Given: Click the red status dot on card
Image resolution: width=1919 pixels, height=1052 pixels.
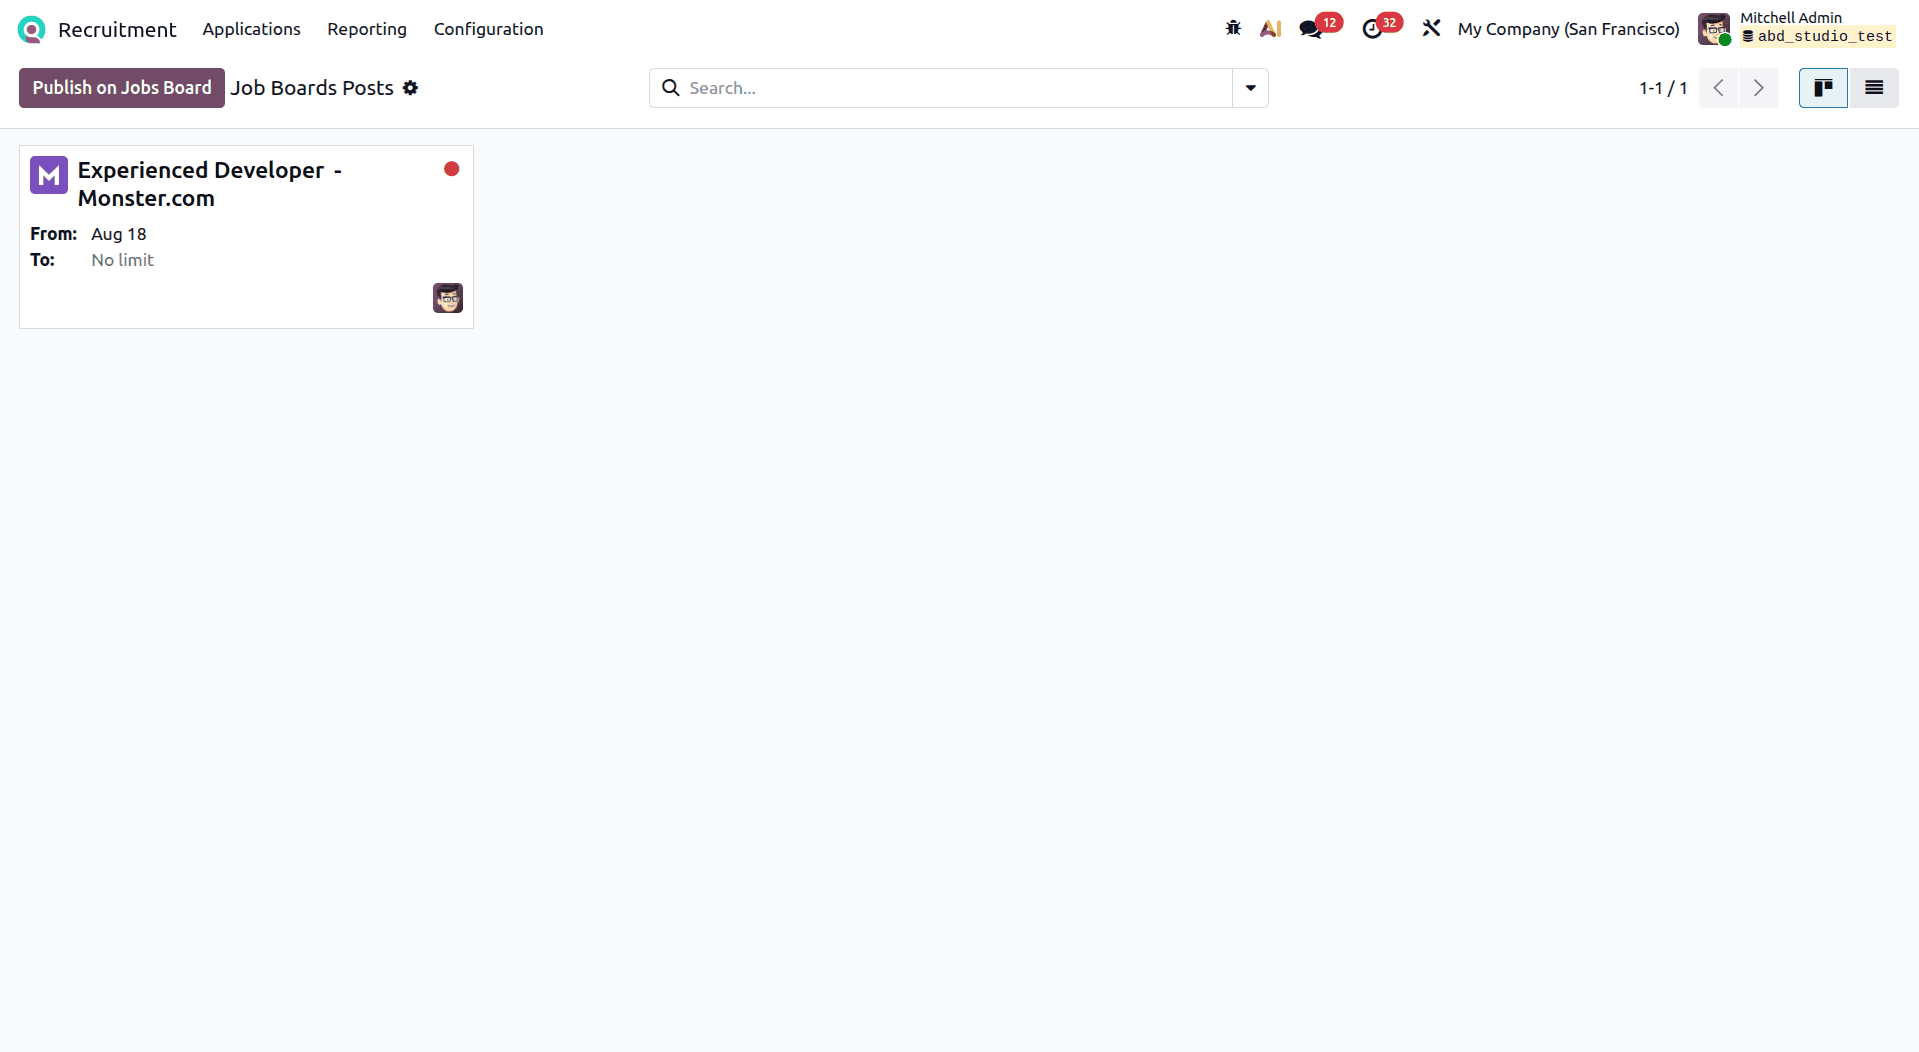Looking at the screenshot, I should 452,169.
